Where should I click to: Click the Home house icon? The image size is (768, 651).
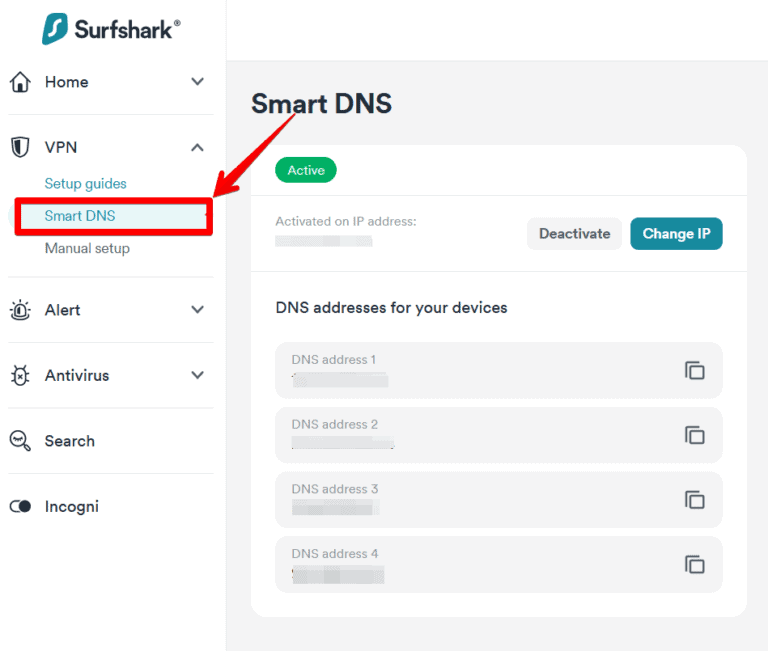click(20, 82)
